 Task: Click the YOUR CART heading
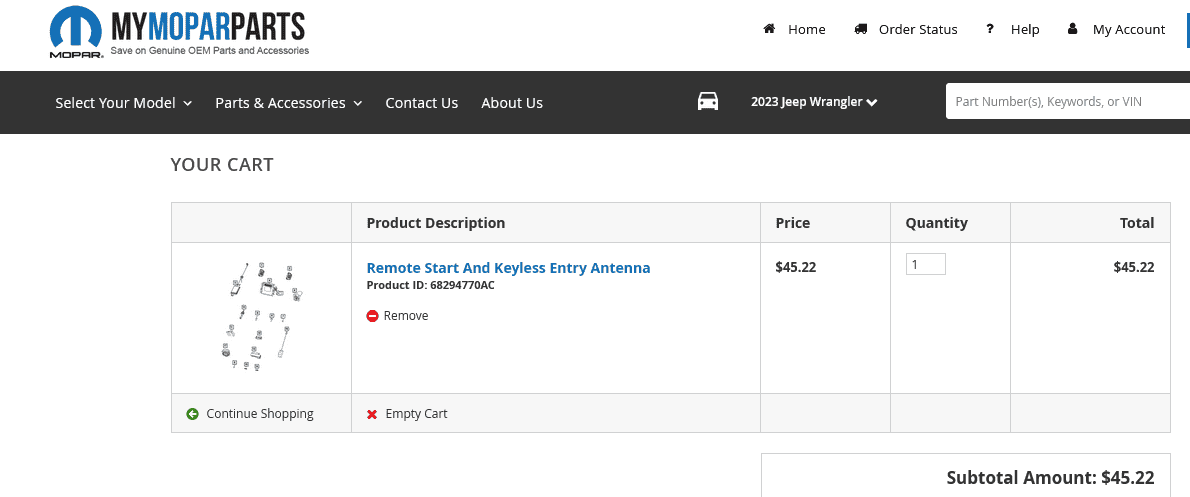[x=222, y=165]
